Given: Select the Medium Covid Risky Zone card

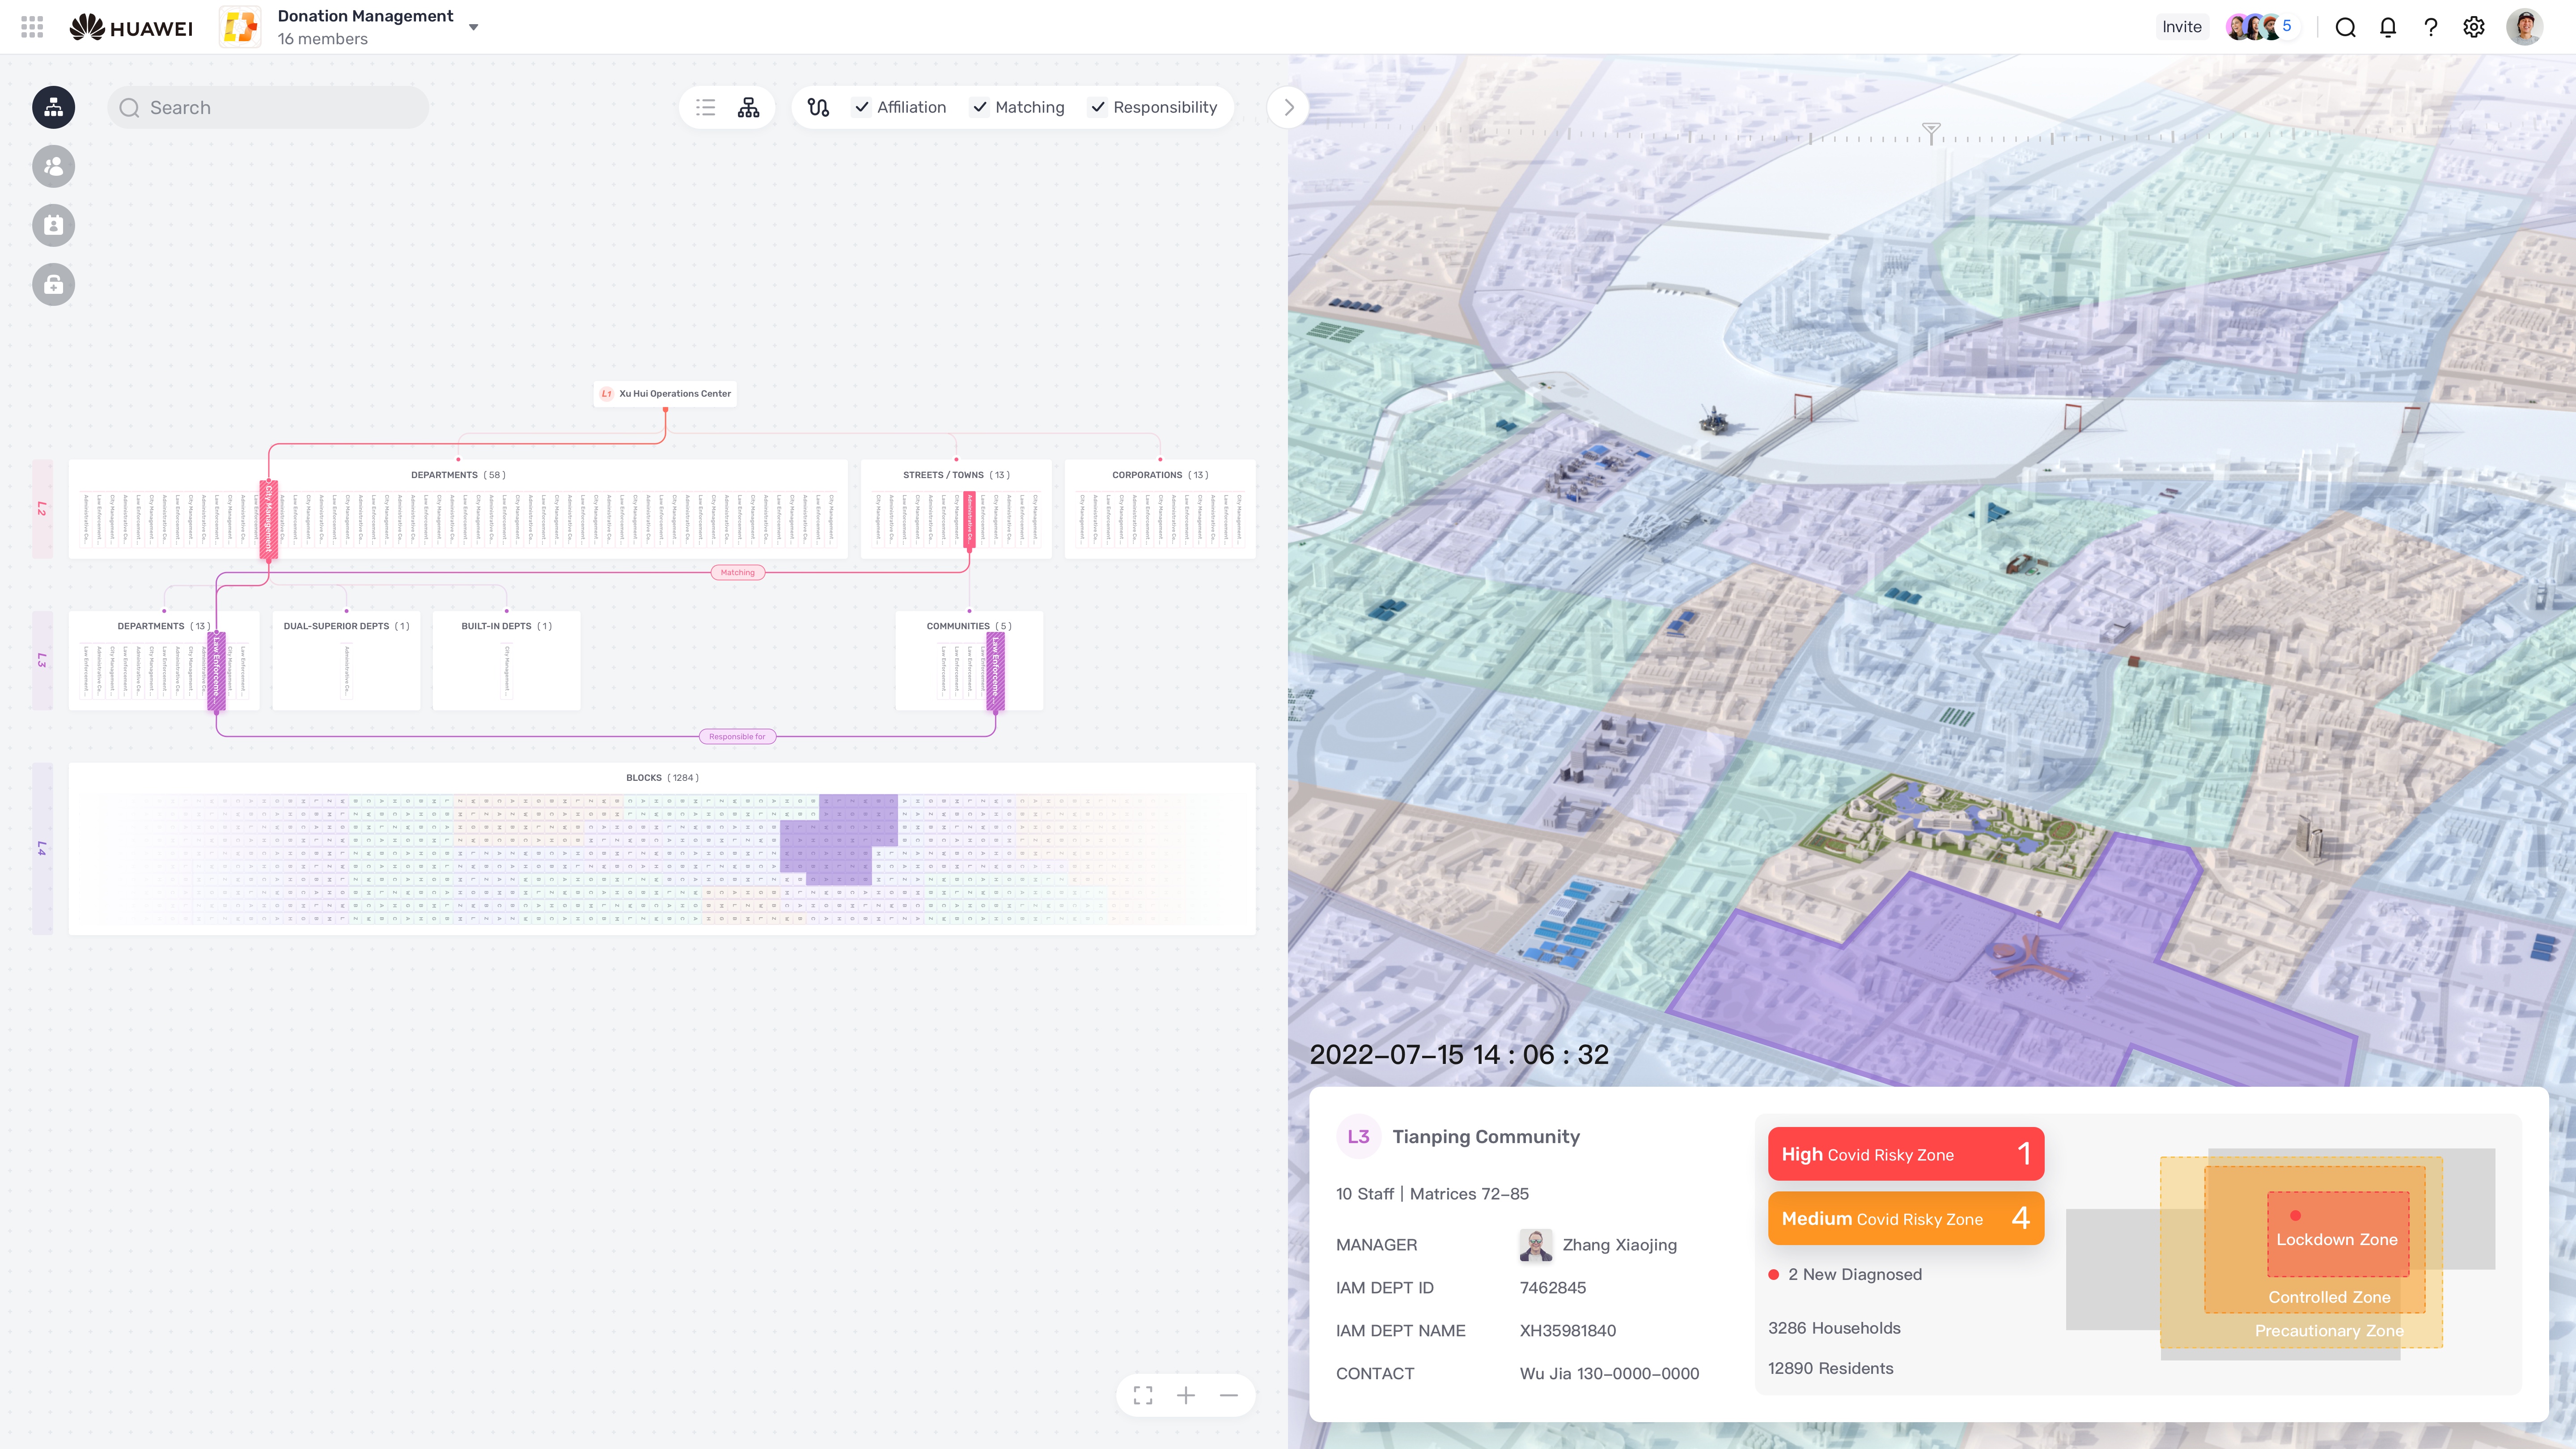Looking at the screenshot, I should click(x=1905, y=1218).
